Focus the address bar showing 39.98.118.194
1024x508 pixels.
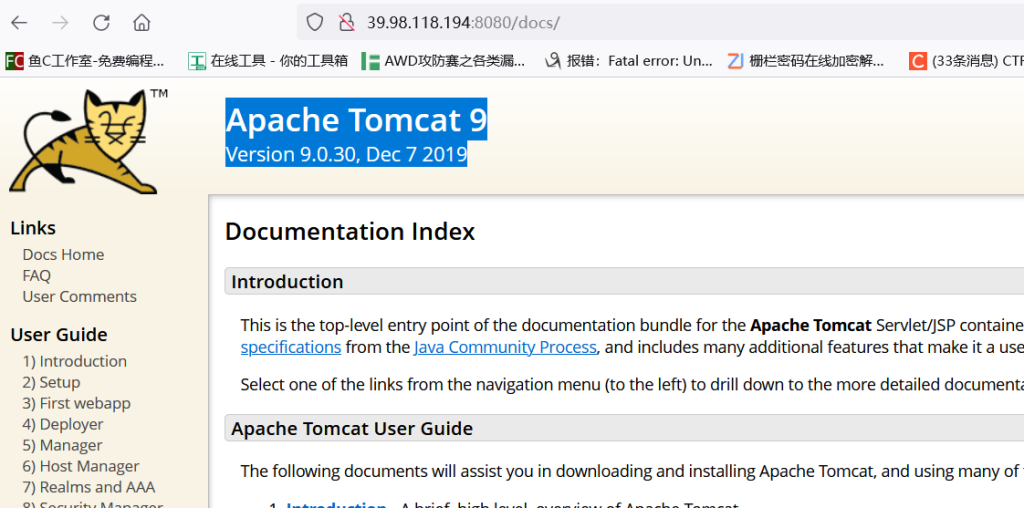pos(600,22)
